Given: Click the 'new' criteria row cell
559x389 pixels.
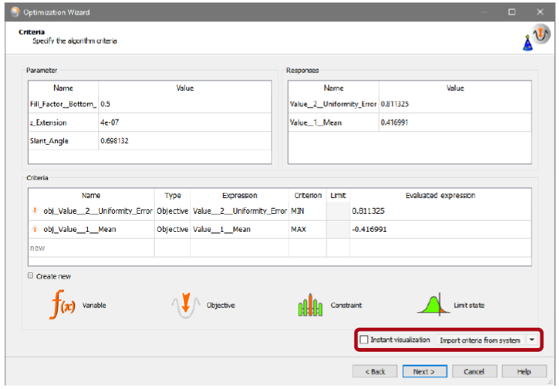Looking at the screenshot, I should point(91,248).
